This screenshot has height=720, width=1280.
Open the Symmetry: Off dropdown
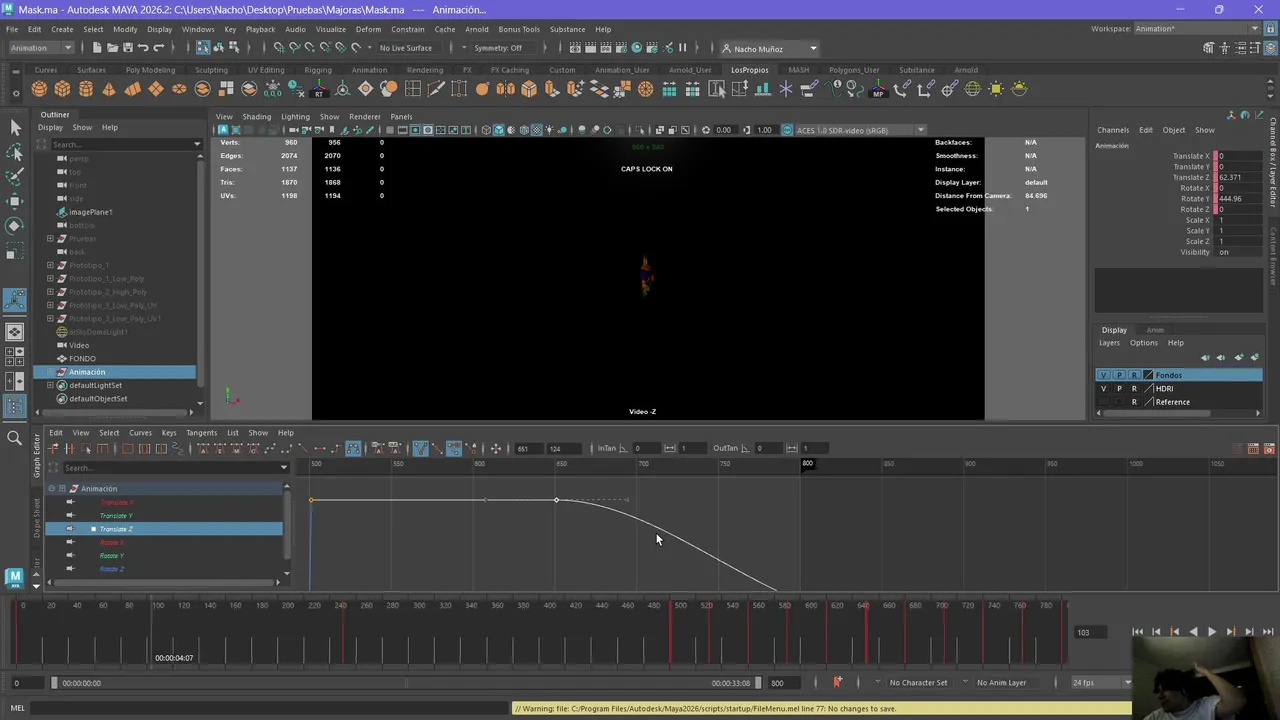pyautogui.click(x=498, y=48)
